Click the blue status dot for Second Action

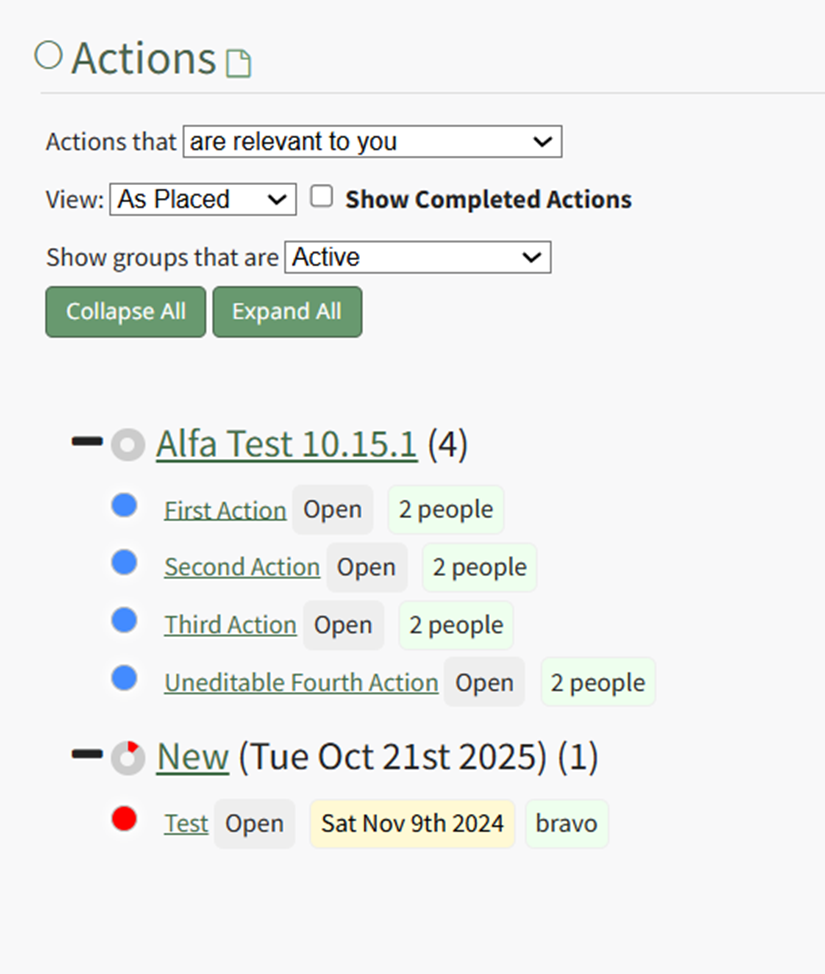click(124, 563)
